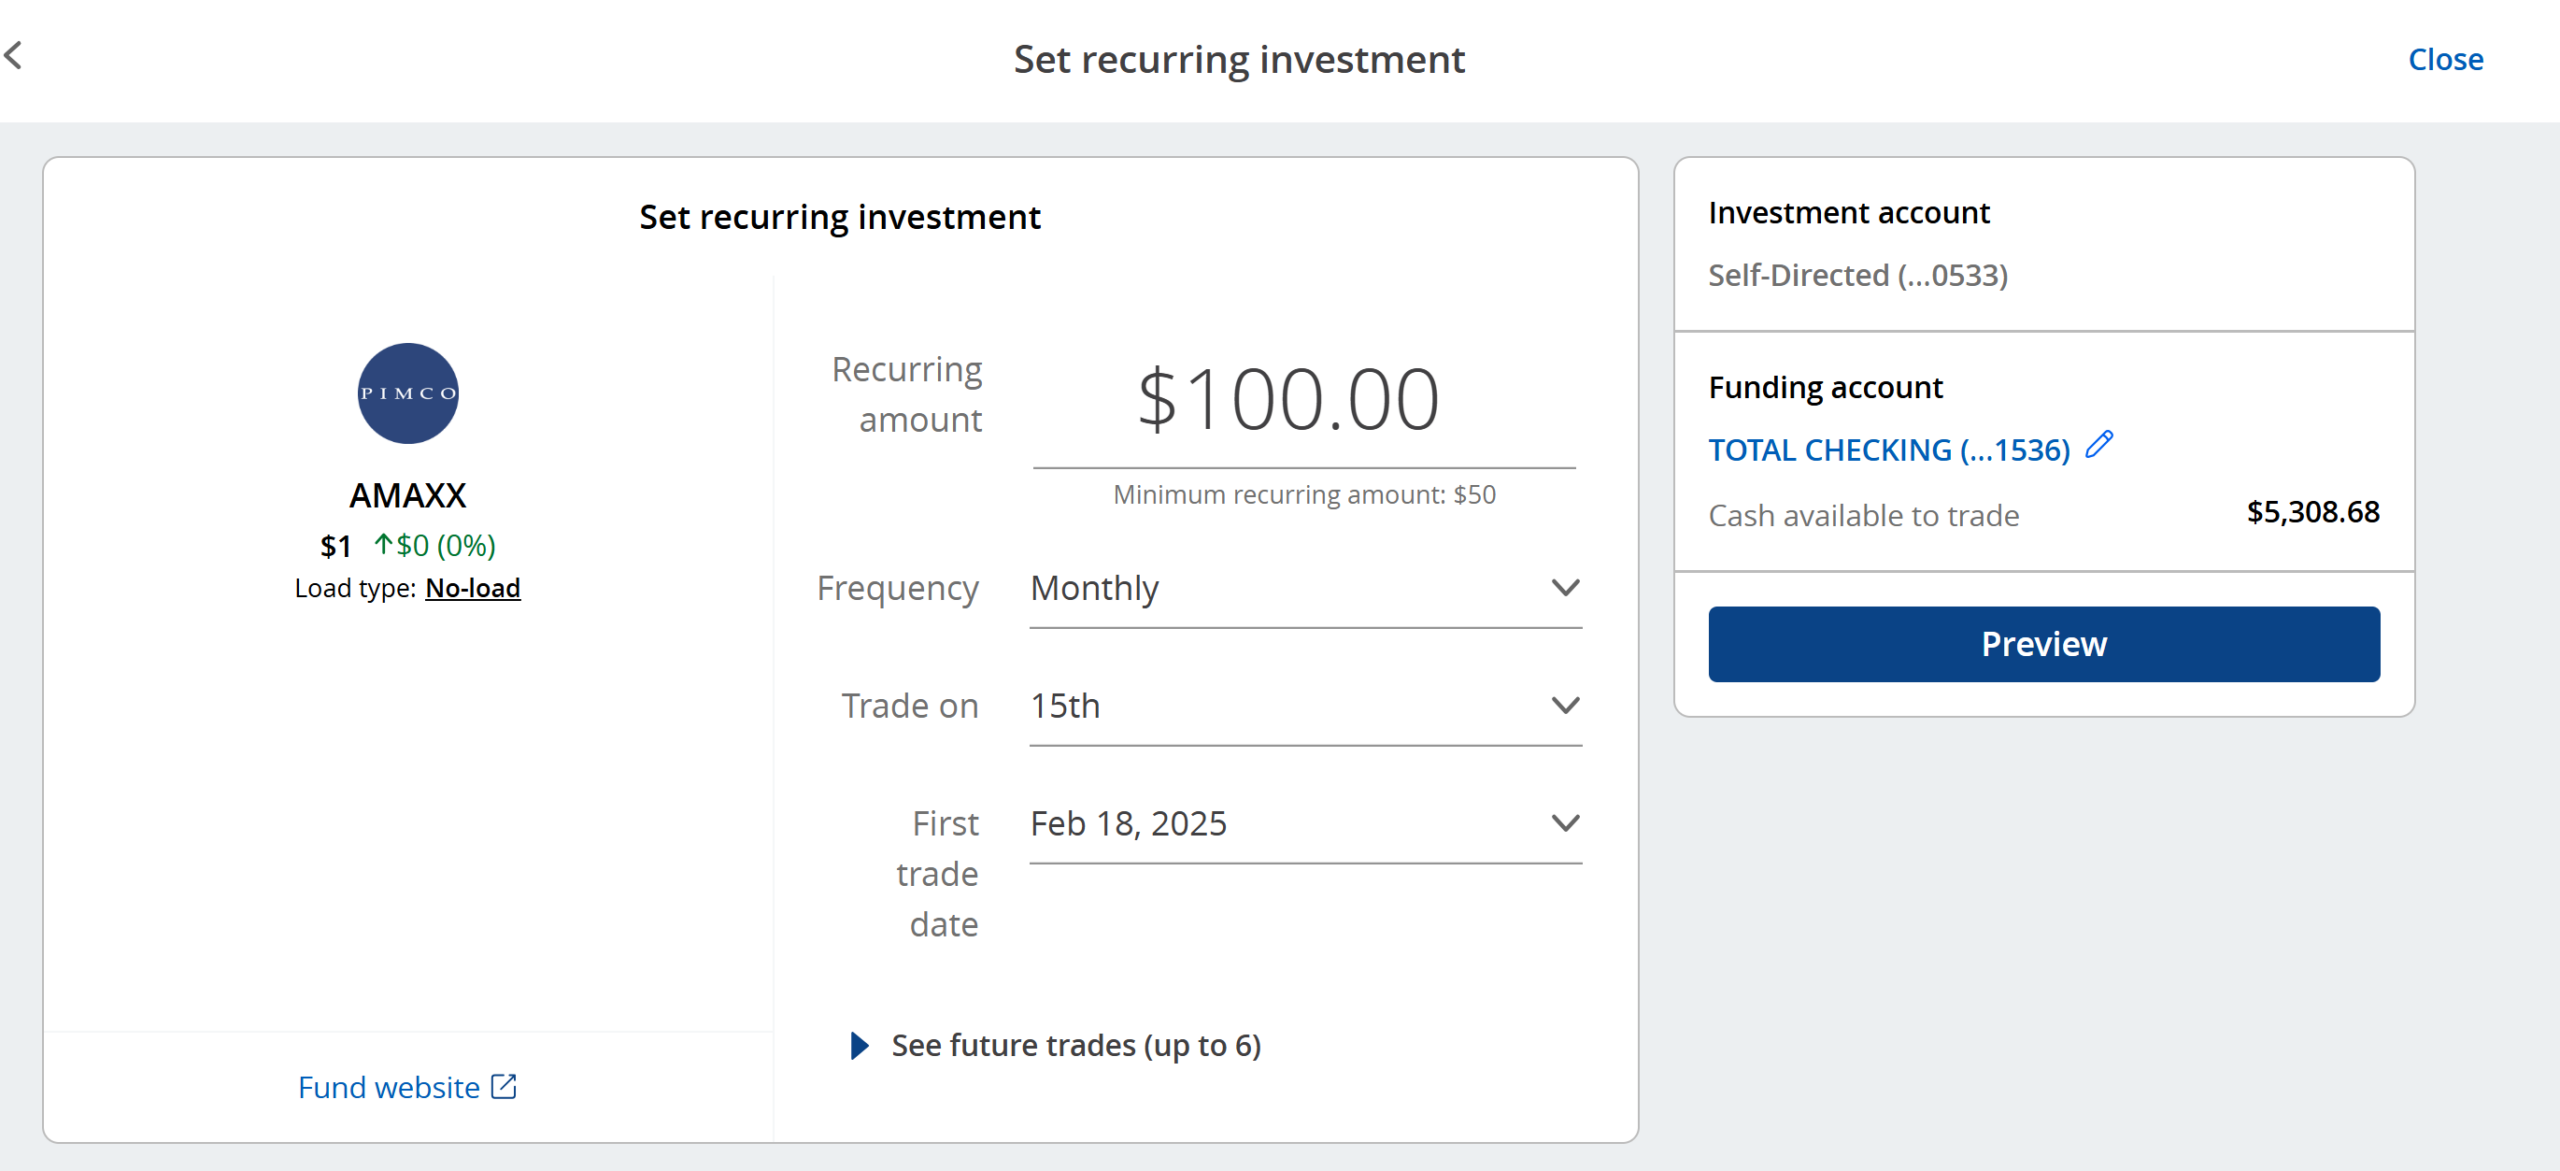Click TOTAL CHECKING (...1536) account link
2560x1171 pixels.
[x=1888, y=450]
